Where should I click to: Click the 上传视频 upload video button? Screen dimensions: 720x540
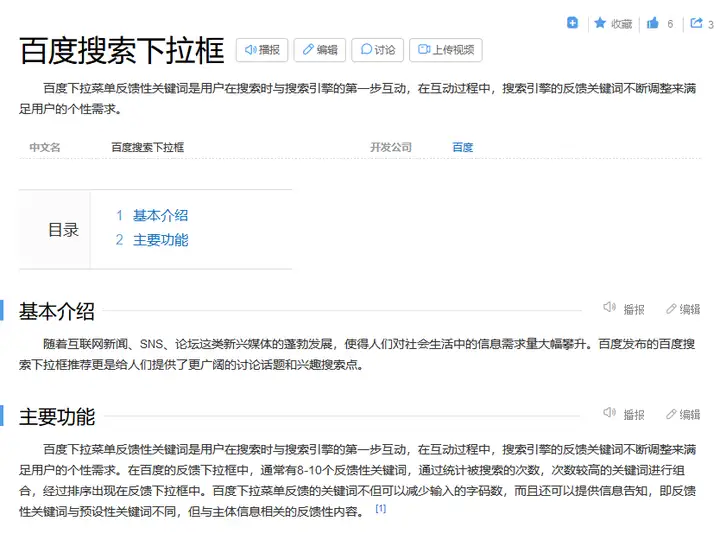click(446, 50)
